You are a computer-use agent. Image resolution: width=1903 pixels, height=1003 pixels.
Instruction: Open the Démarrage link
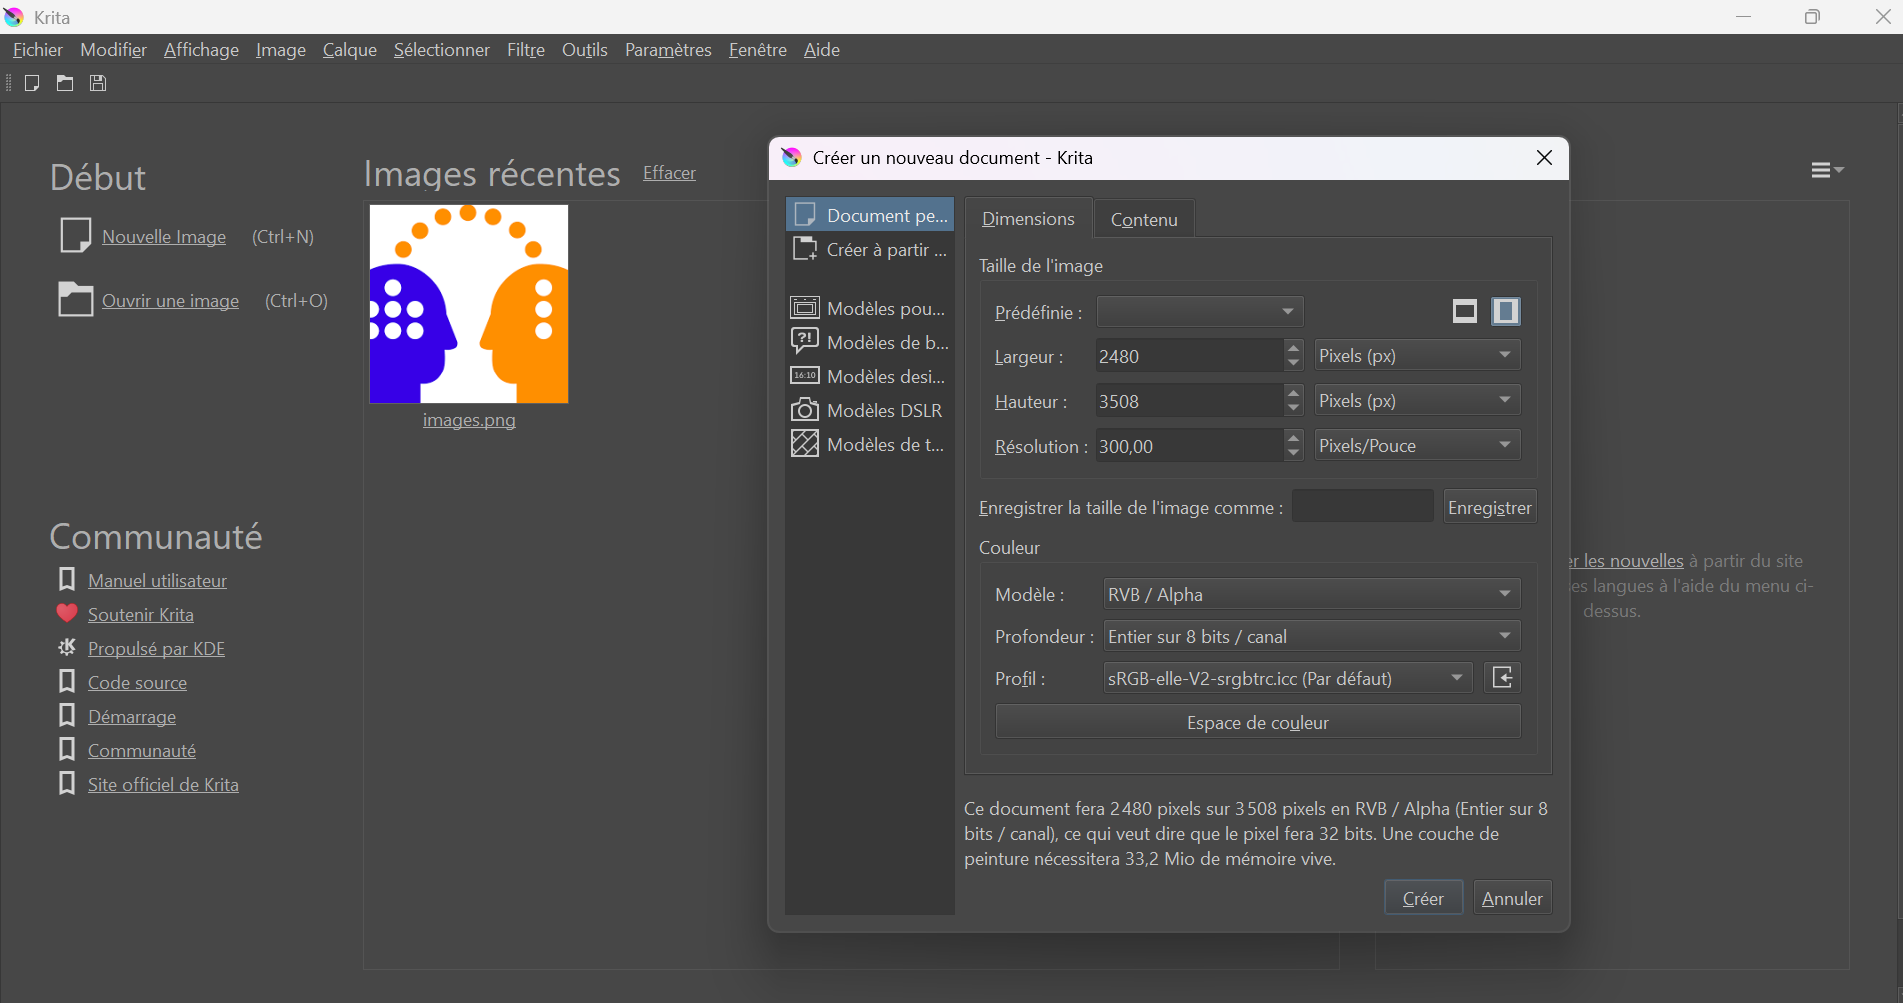pos(132,717)
